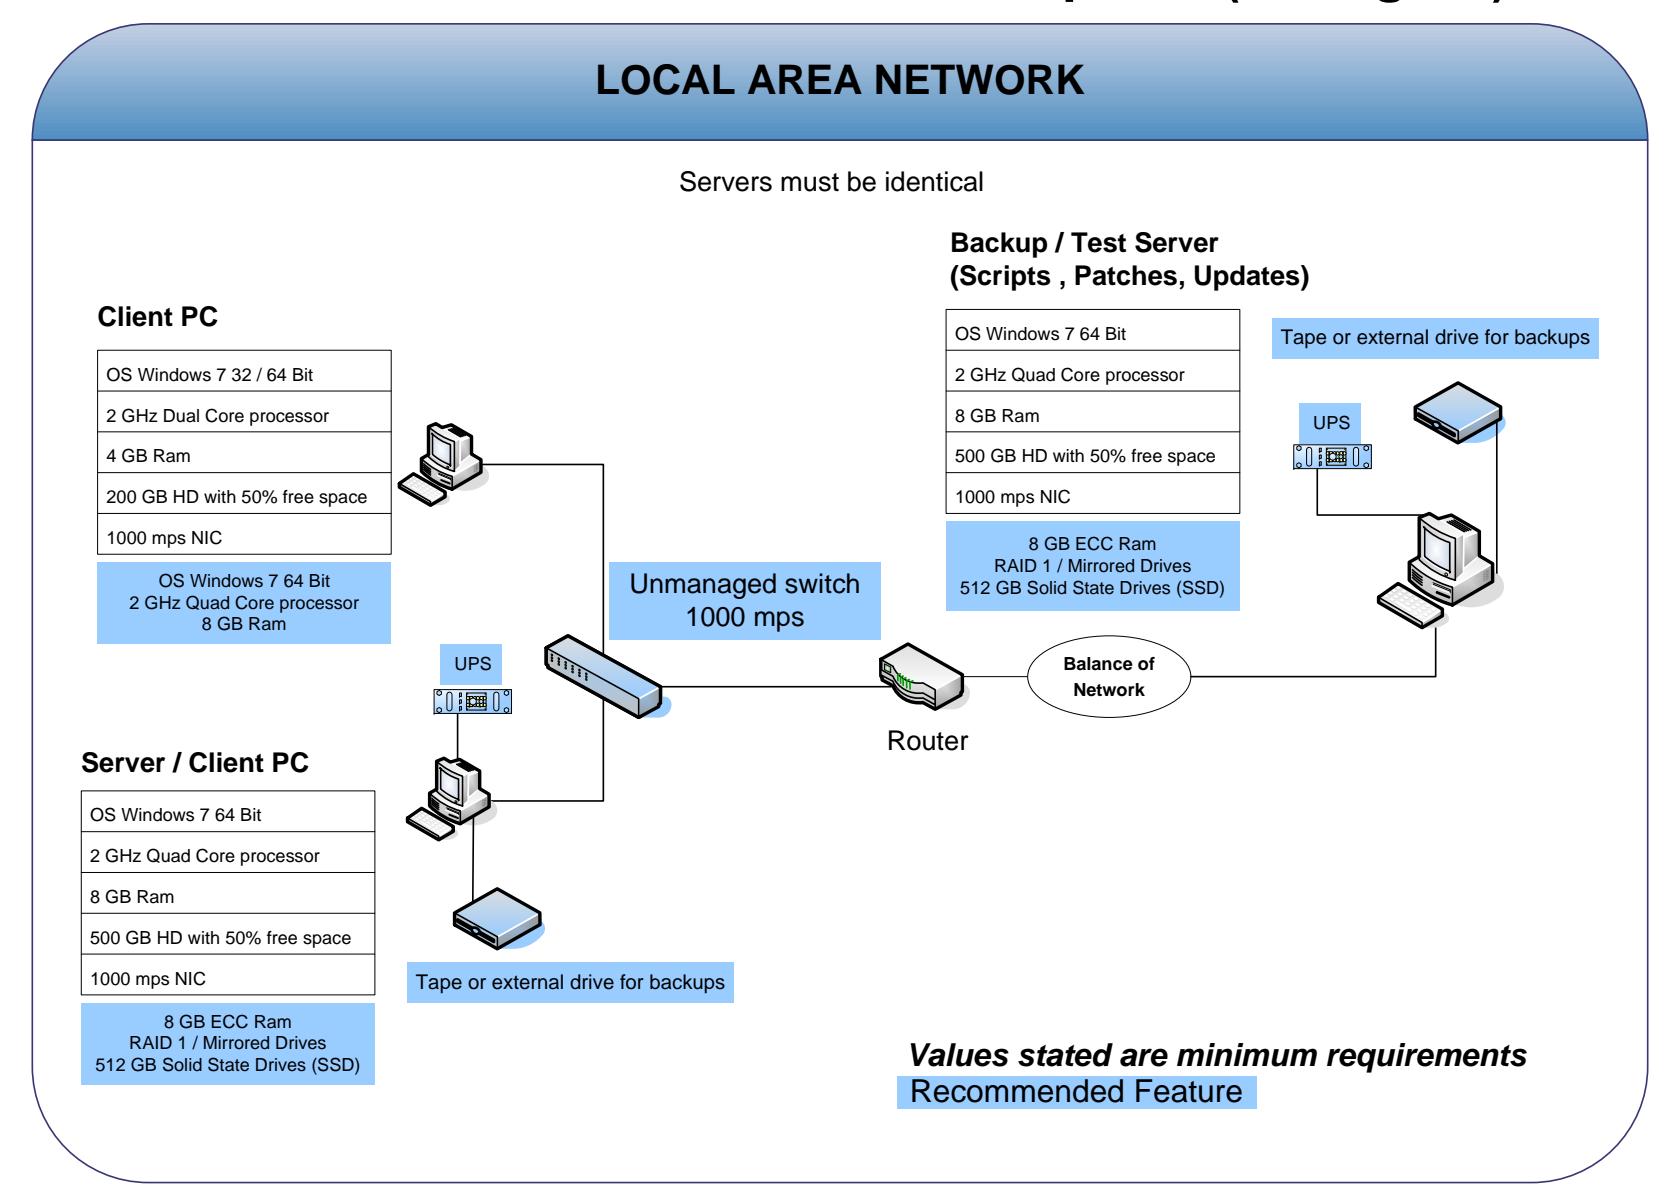The height and width of the screenshot is (1192, 1680).
Task: Click the 'Servers must be identical' note
Action: coord(831,182)
